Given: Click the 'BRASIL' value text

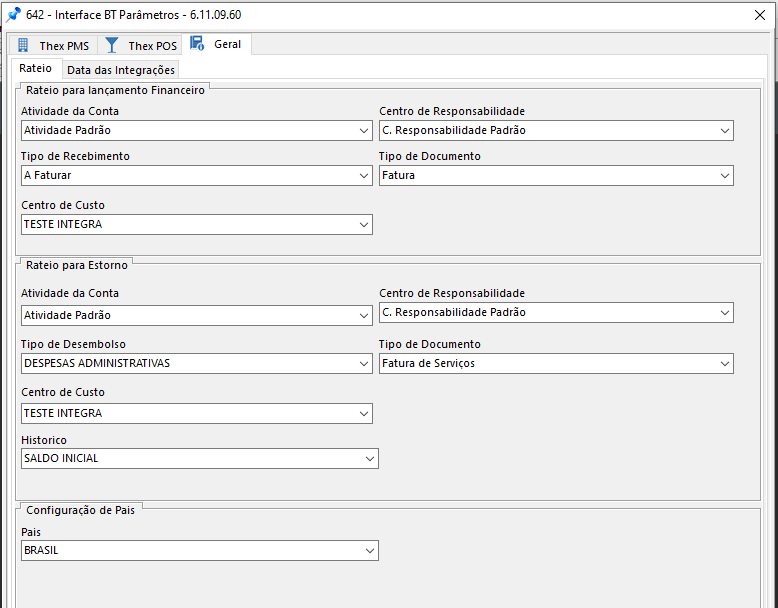Looking at the screenshot, I should coord(41,550).
